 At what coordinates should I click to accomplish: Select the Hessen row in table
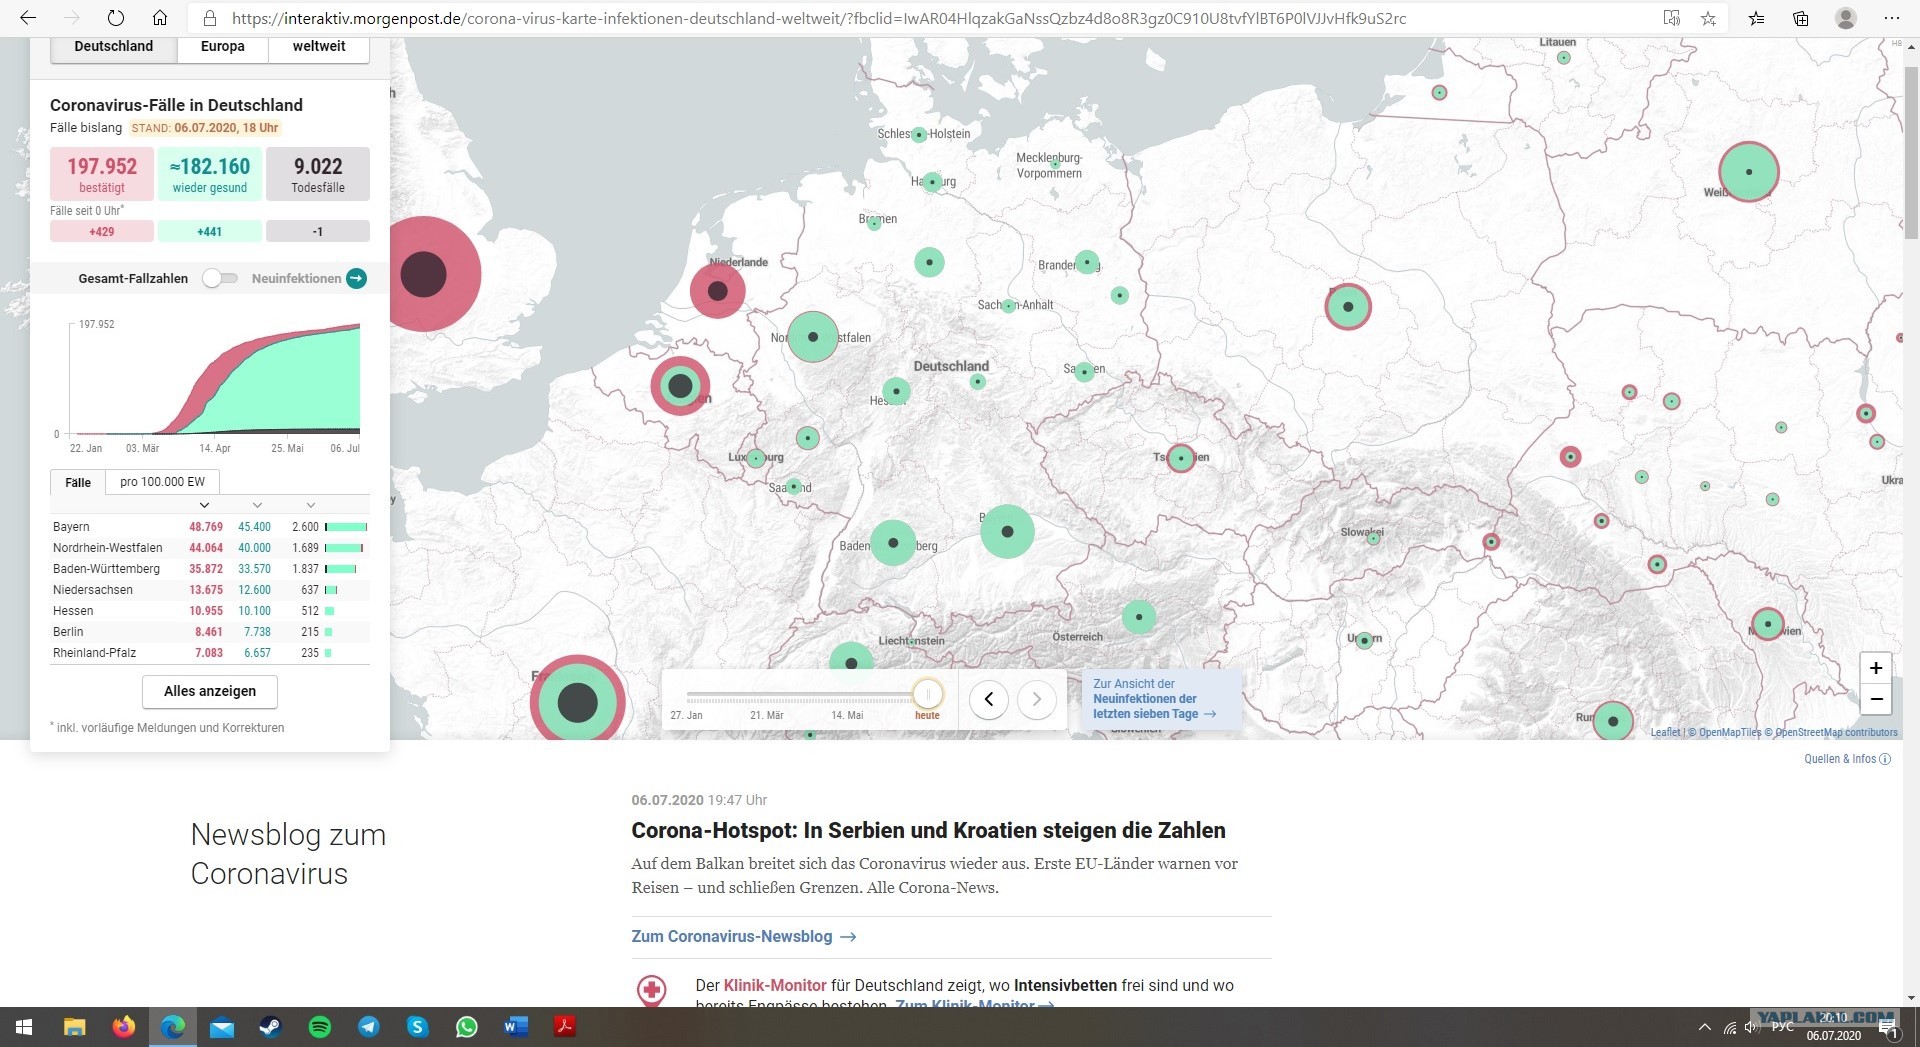pyautogui.click(x=210, y=611)
